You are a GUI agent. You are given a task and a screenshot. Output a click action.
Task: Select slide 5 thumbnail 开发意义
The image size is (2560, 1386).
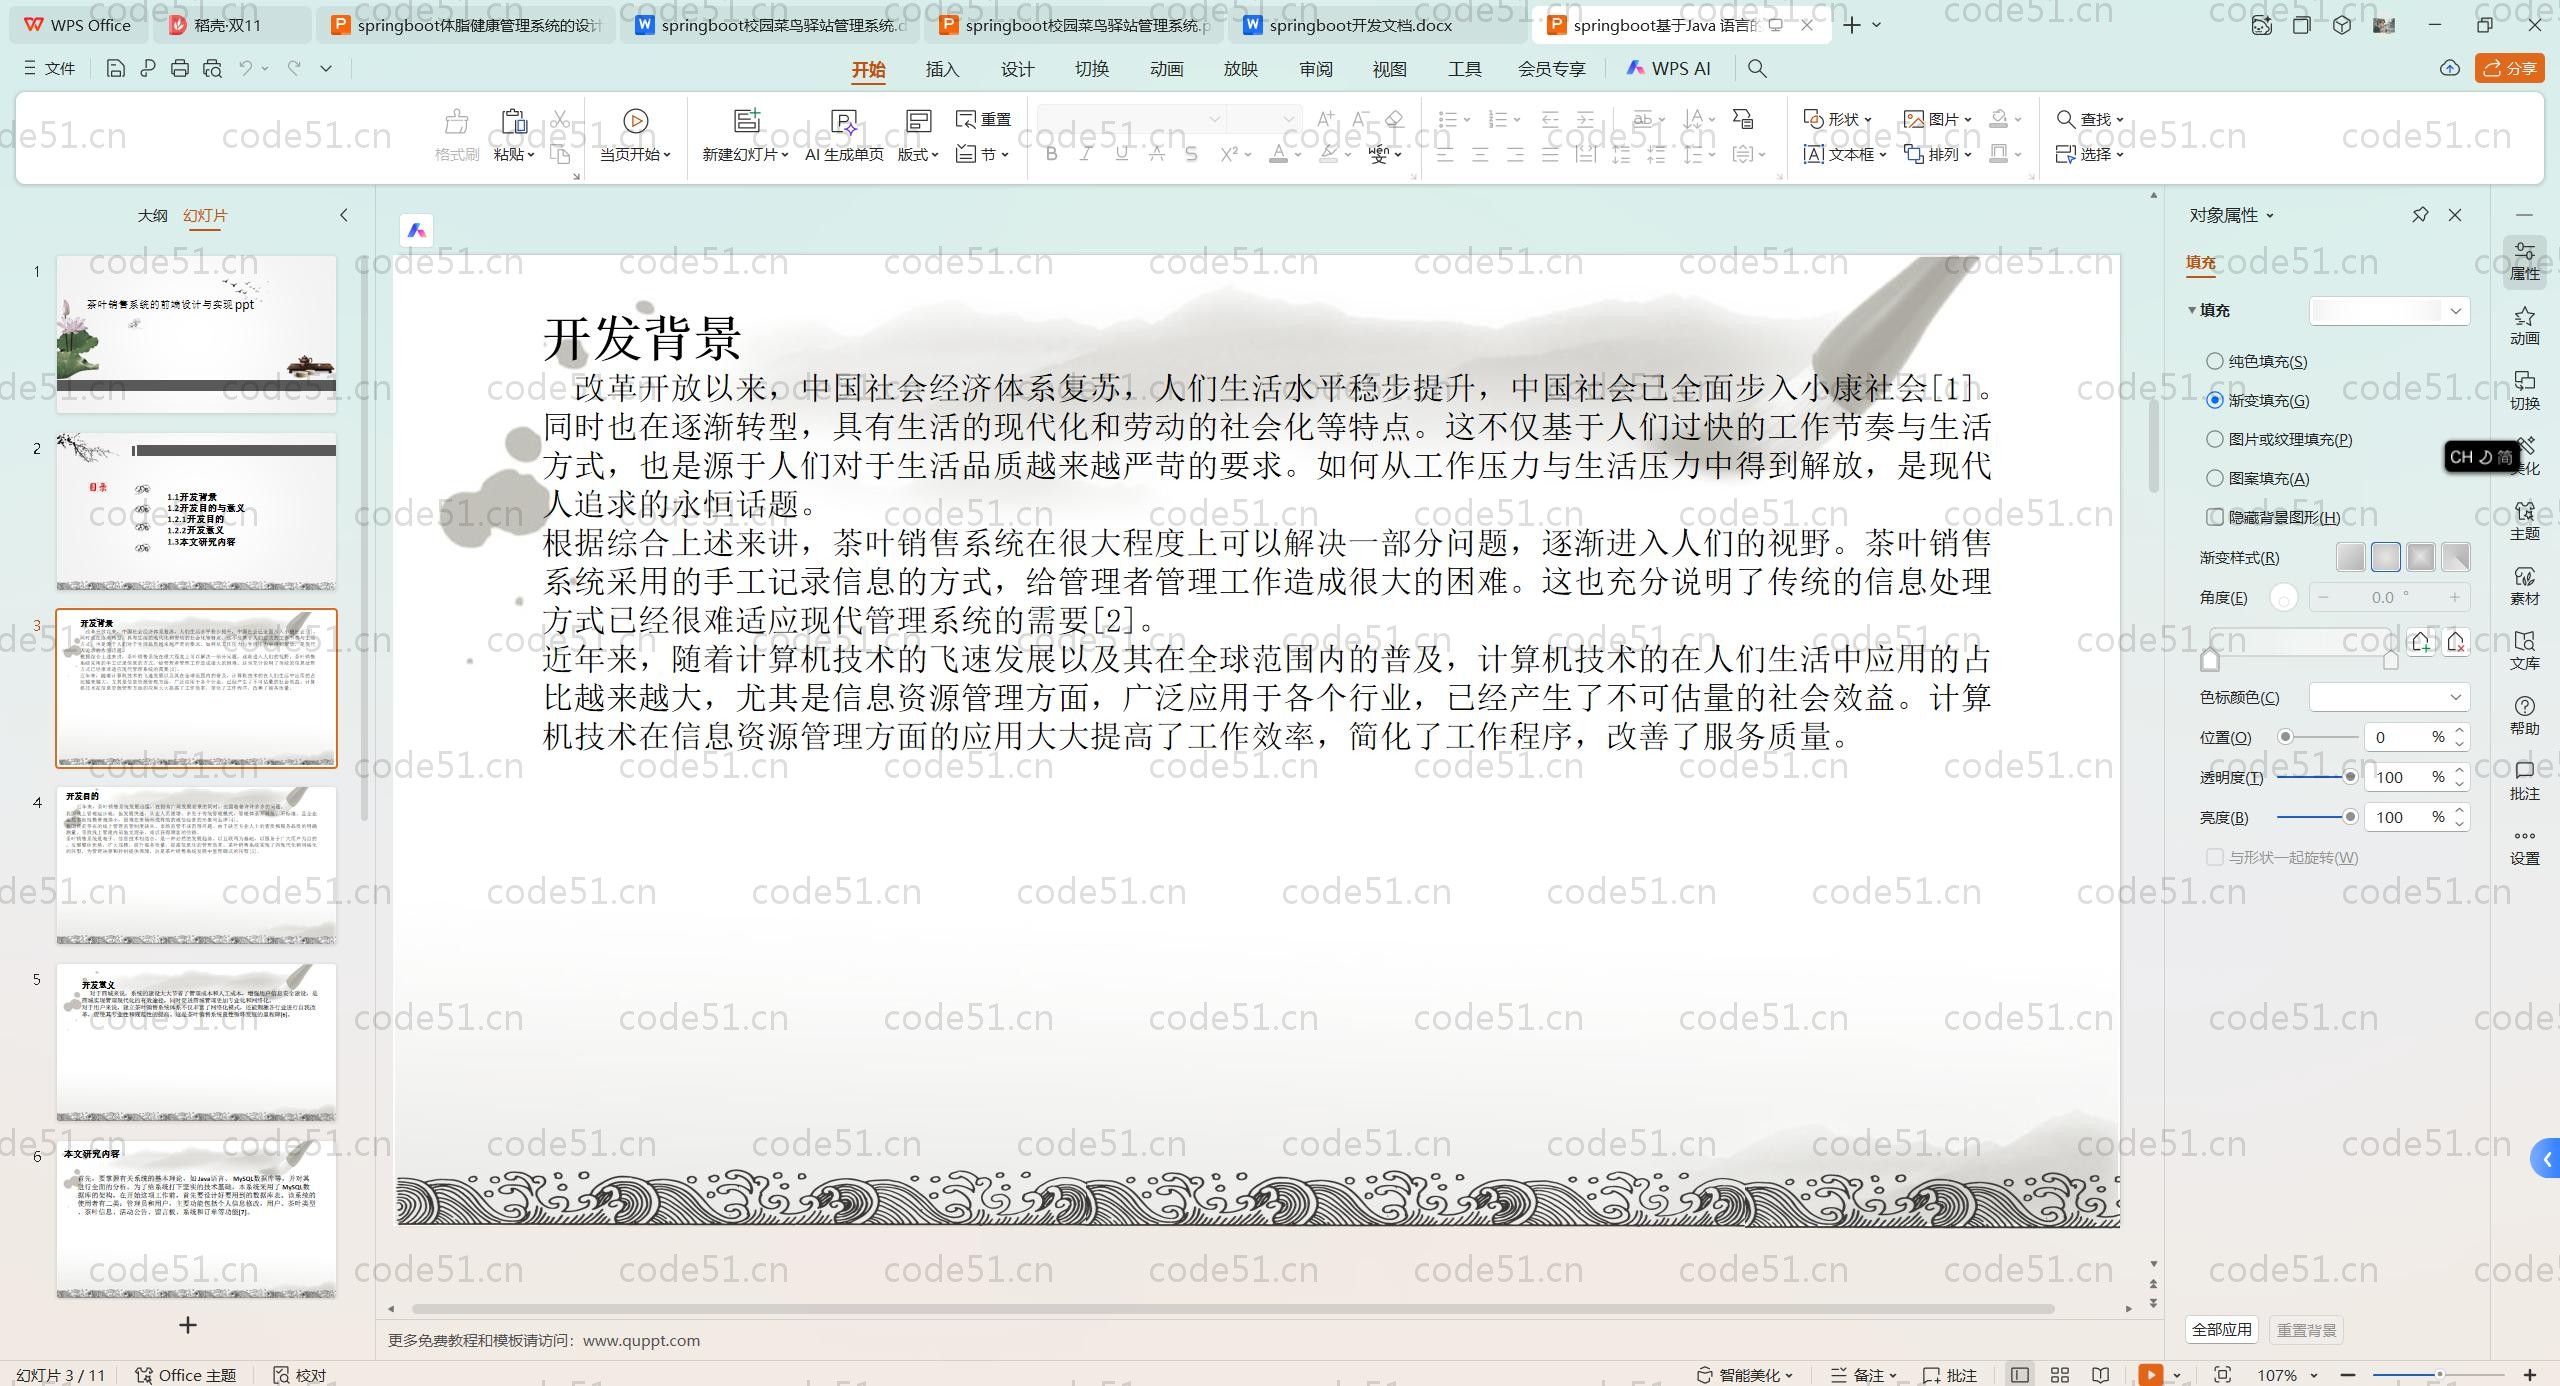196,1041
